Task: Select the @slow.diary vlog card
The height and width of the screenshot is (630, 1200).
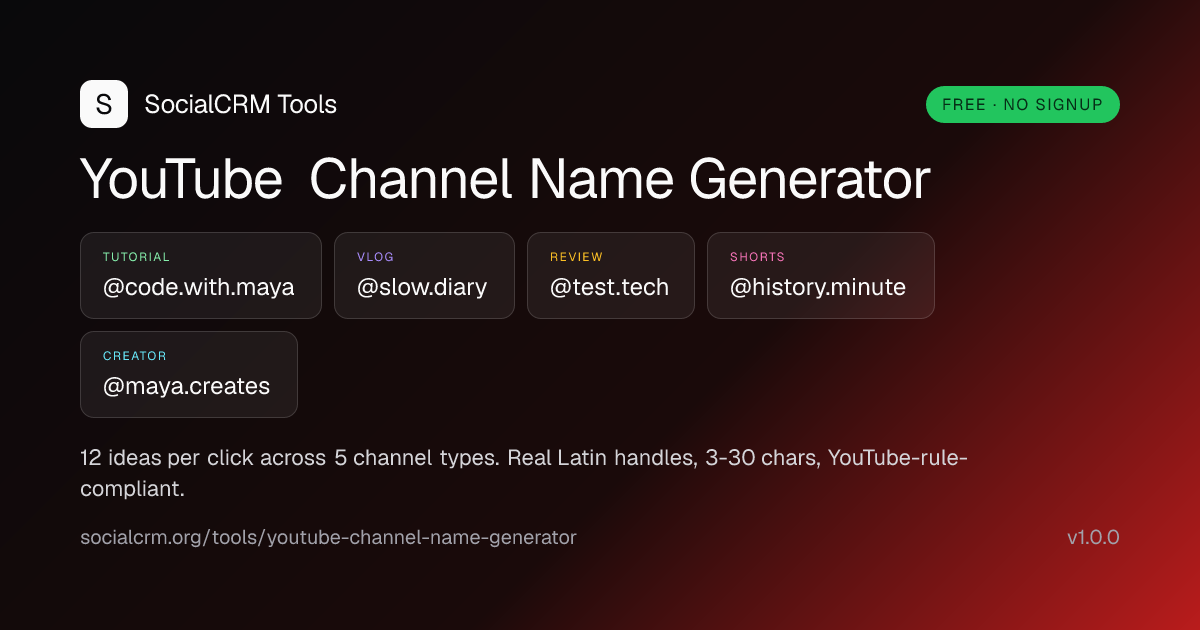Action: pyautogui.click(x=424, y=276)
